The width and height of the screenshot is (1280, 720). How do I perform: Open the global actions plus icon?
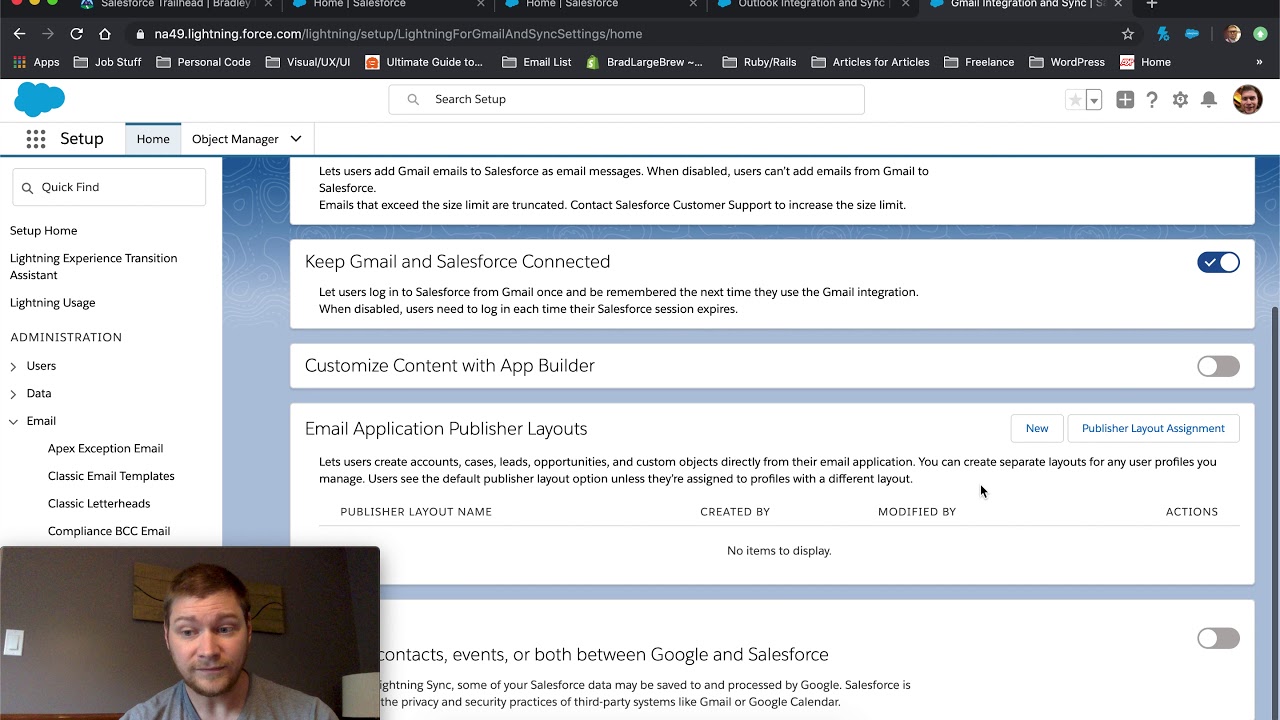pos(1125,100)
